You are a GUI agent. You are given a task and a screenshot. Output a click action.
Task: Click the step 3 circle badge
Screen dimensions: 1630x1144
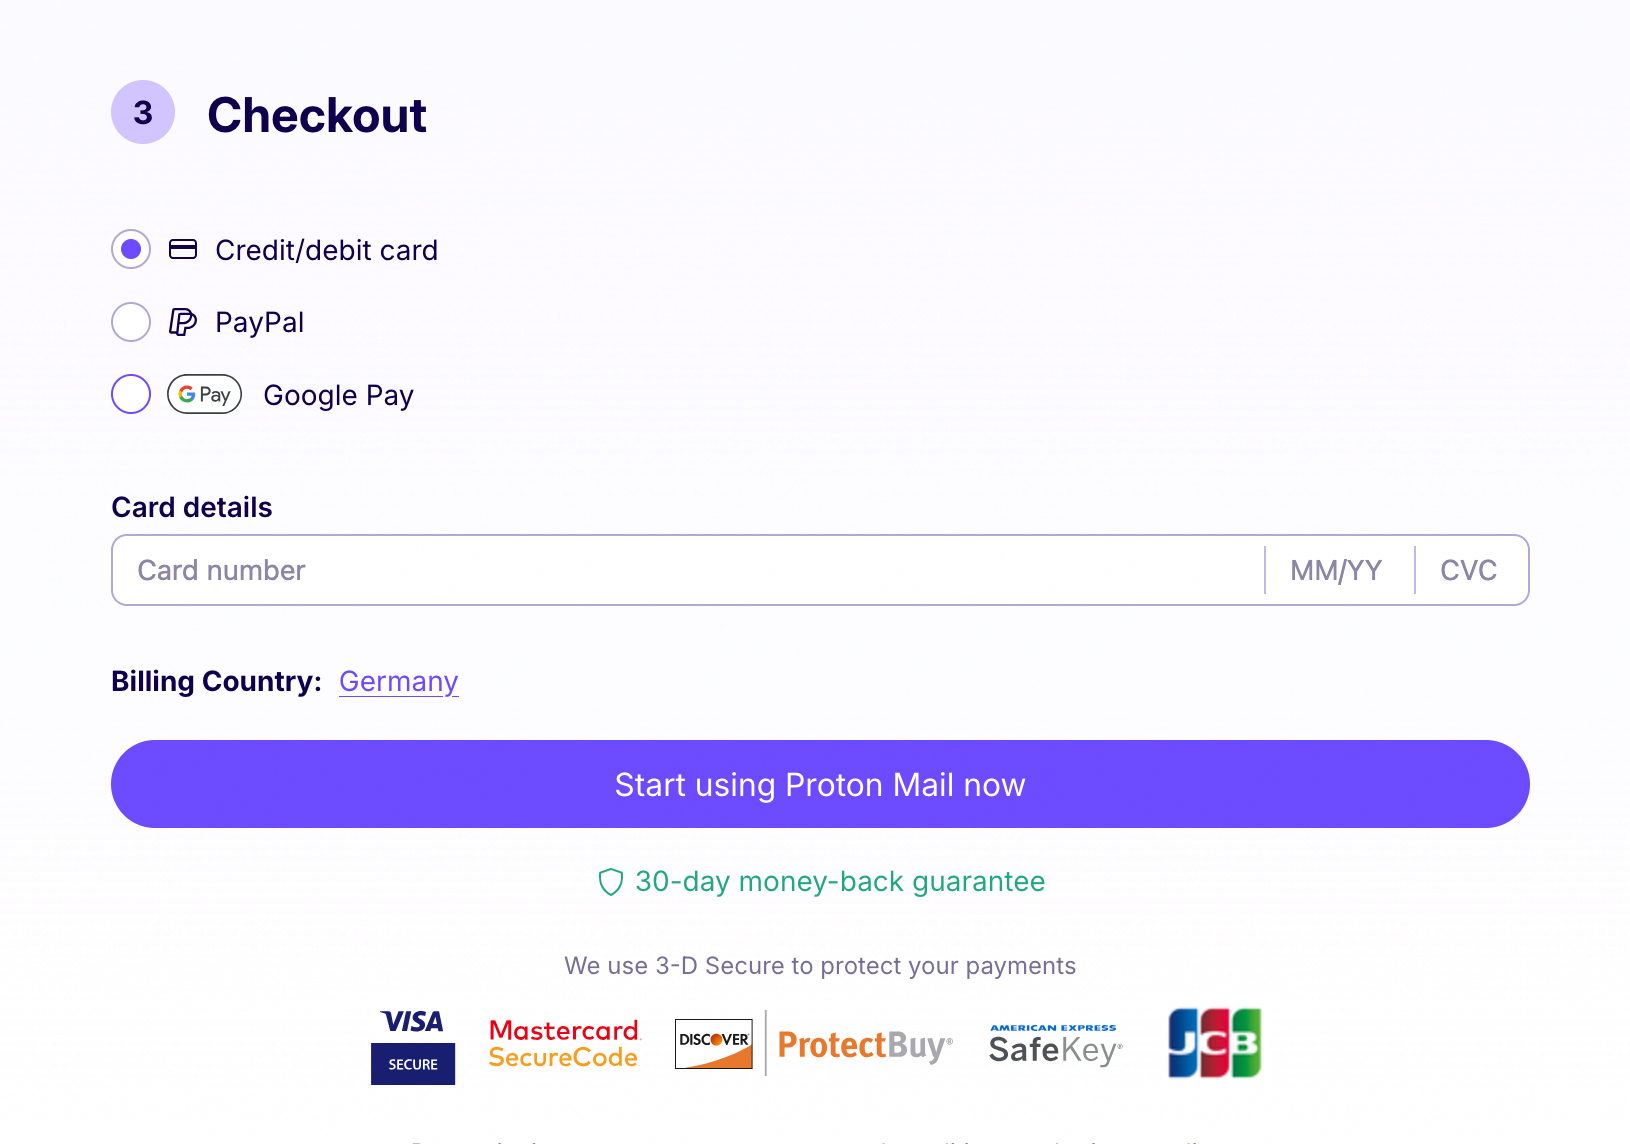[x=143, y=112]
